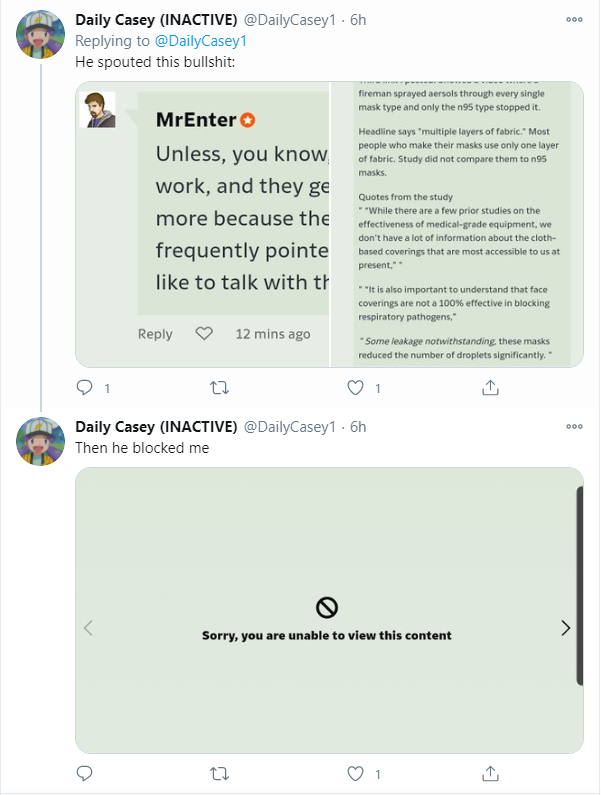Like the first tweet
The width and height of the screenshot is (601, 795).
pos(355,387)
